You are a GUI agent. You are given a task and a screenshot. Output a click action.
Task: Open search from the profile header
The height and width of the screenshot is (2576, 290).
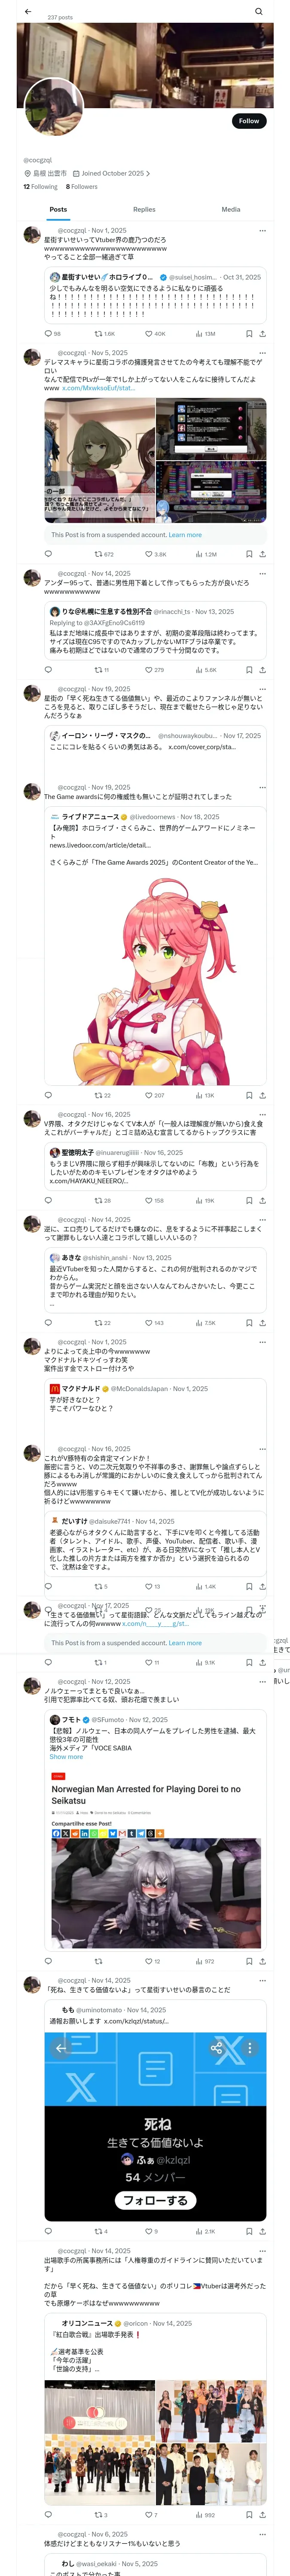tap(258, 11)
